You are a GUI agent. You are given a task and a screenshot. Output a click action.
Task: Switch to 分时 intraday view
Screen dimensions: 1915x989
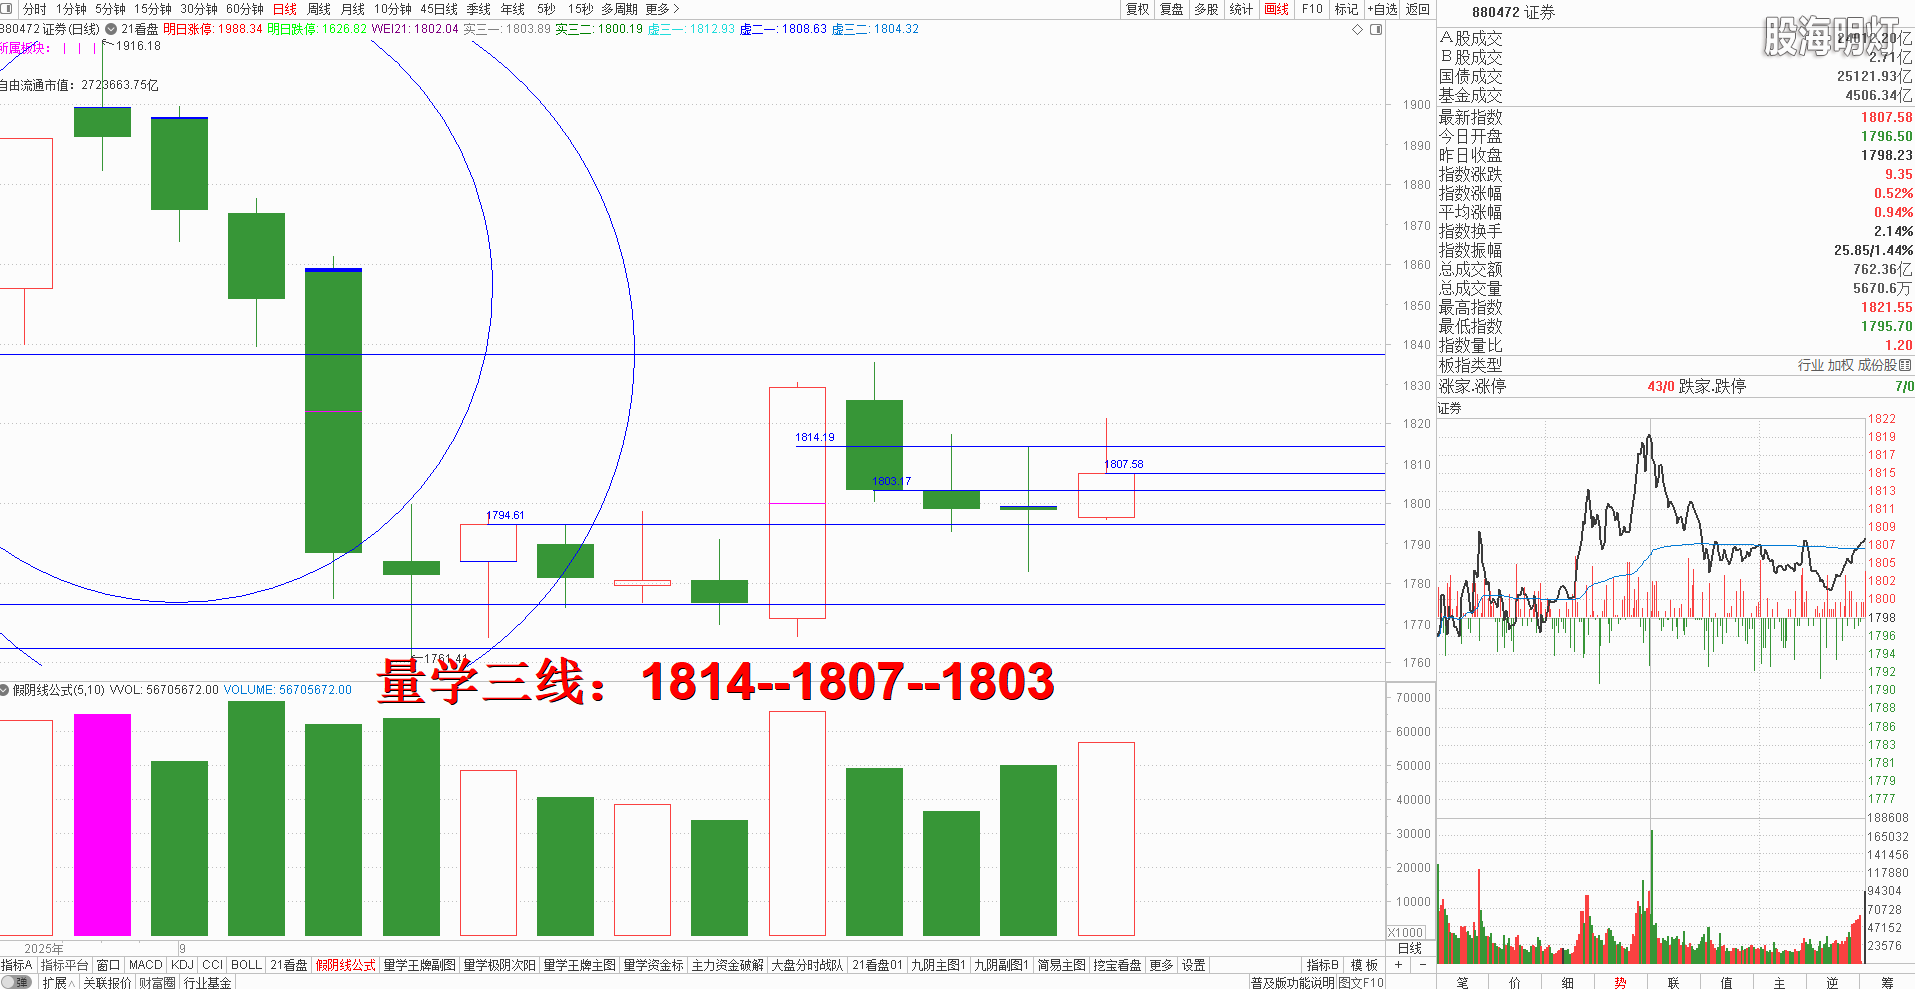tap(35, 9)
